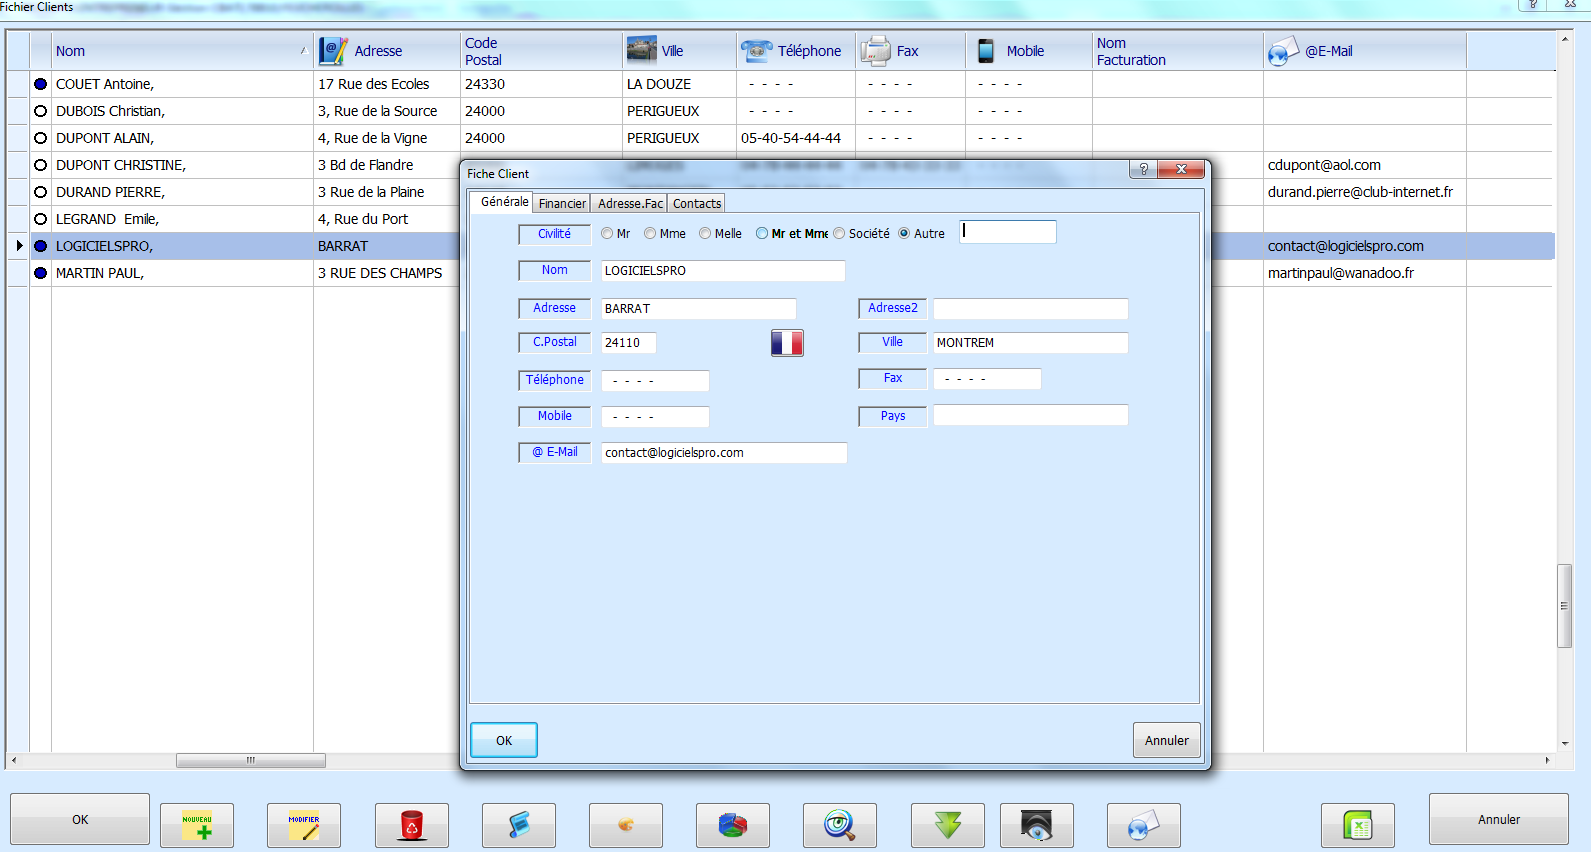
Task: Click the blue scroll document icon
Action: (518, 825)
